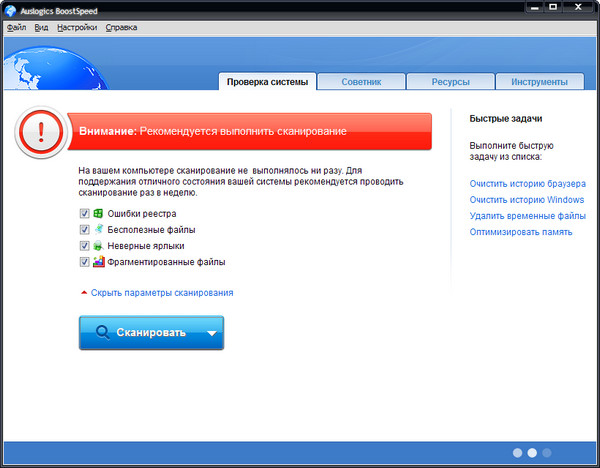
Task: Switch to the Проверка системы tab
Action: tap(267, 82)
